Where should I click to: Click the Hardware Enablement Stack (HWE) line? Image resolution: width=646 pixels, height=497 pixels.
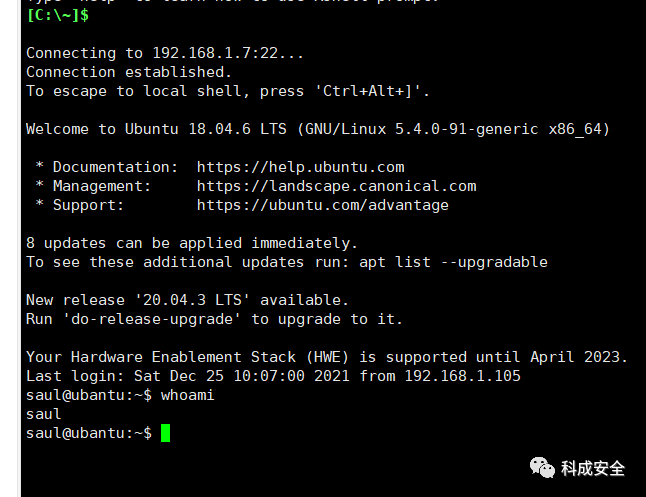pyautogui.click(x=327, y=357)
